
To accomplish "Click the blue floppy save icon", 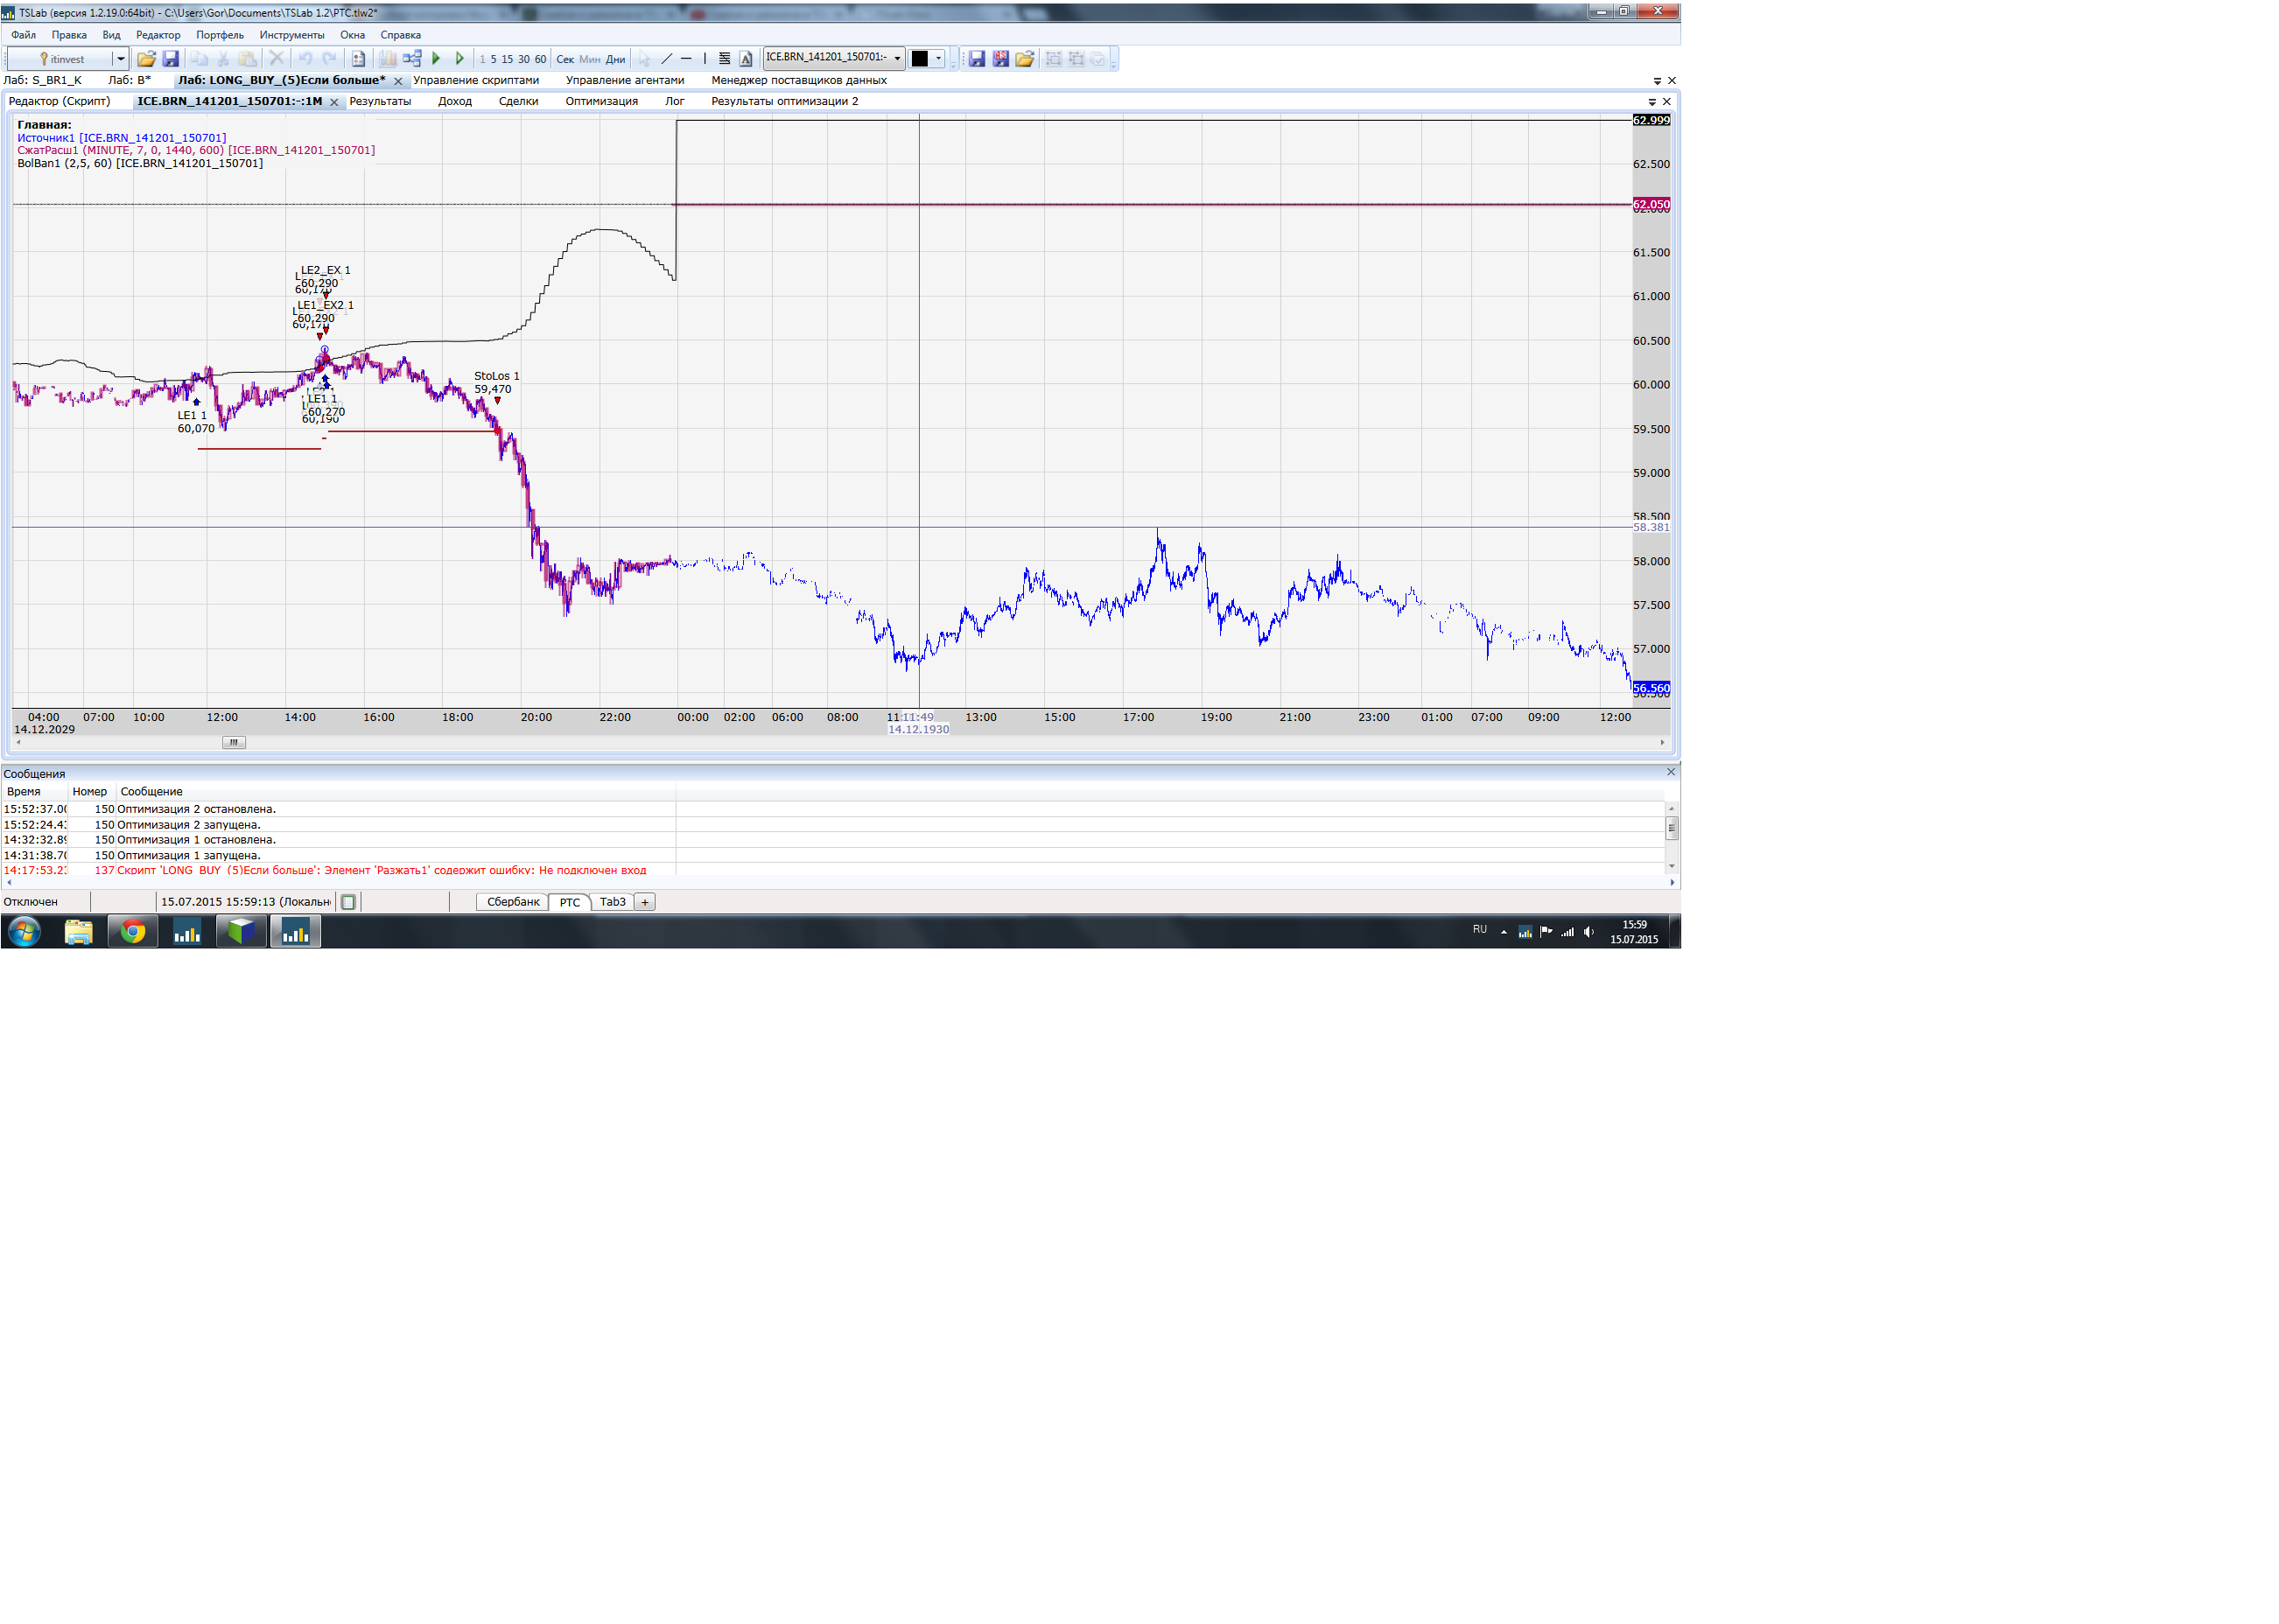I will 171,59.
